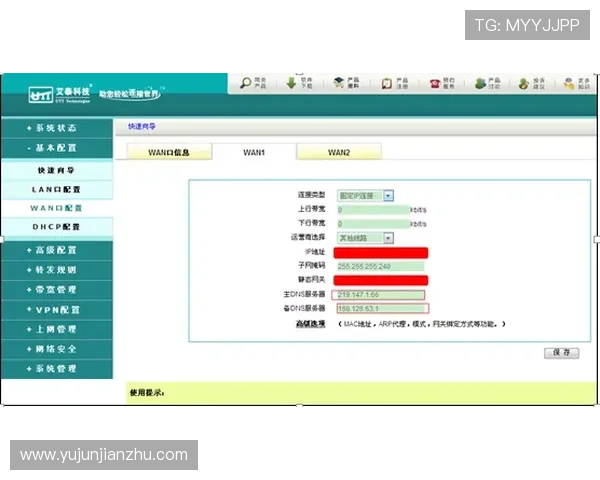Click the 使用提示 heading text

tap(147, 393)
